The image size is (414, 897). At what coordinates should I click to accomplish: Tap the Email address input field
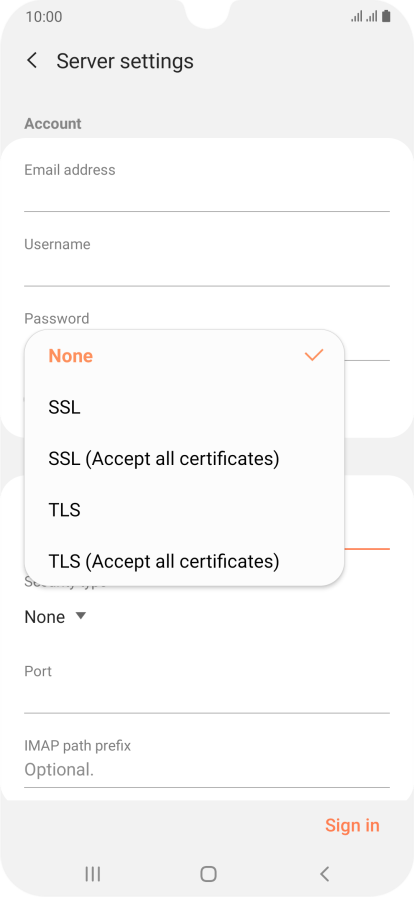[x=207, y=186]
